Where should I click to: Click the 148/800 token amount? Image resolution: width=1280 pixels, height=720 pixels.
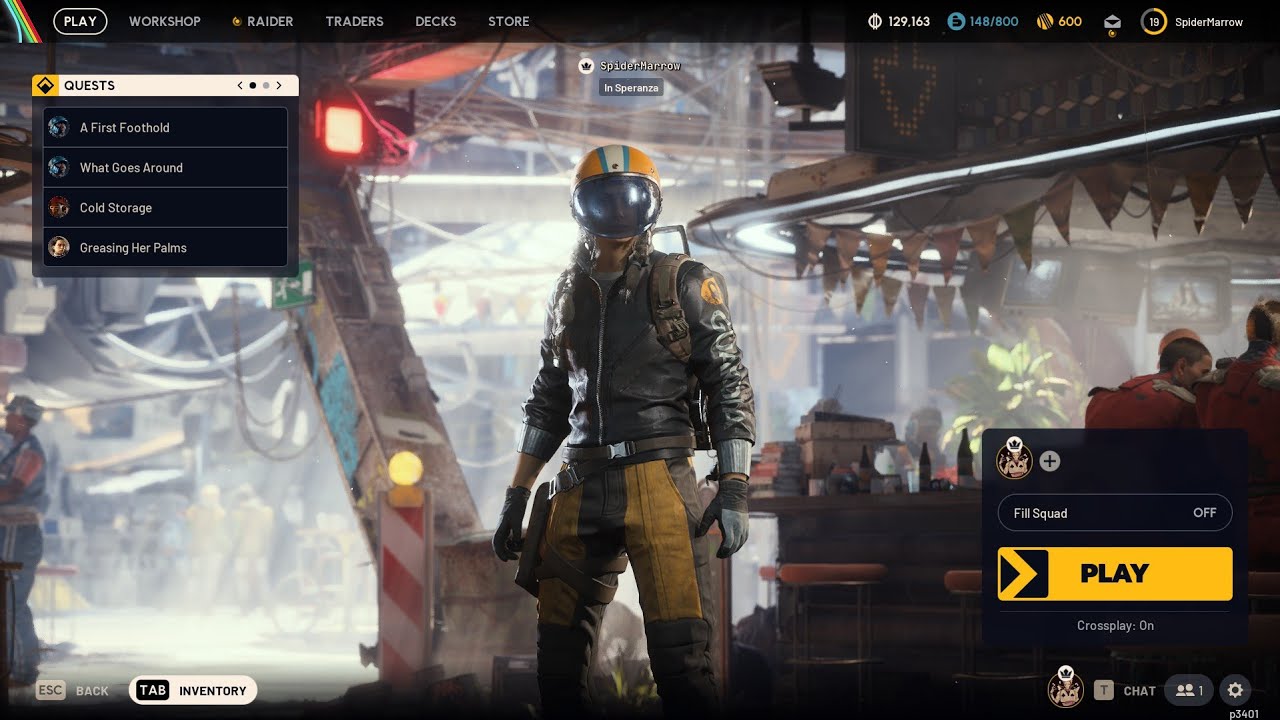click(994, 21)
